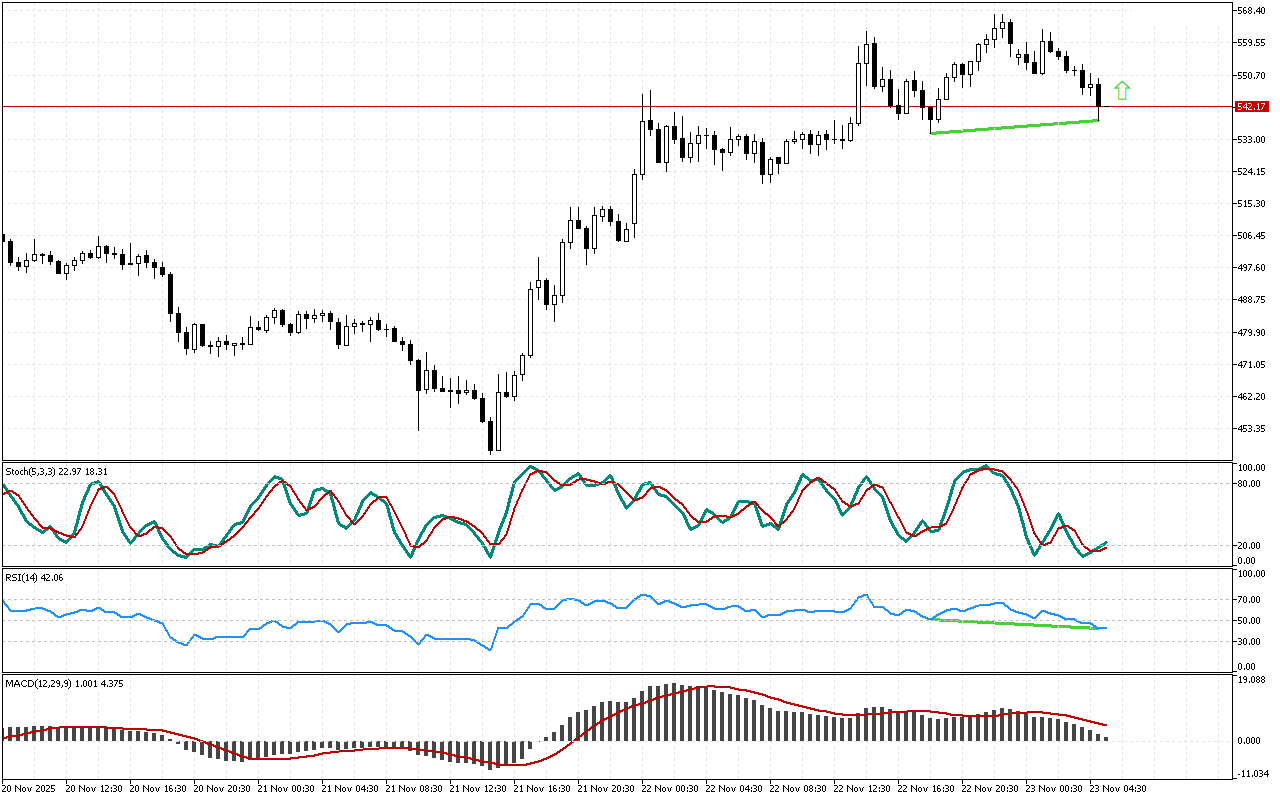Click the MACD 0.000 scale label
The image size is (1280, 800).
[1249, 740]
